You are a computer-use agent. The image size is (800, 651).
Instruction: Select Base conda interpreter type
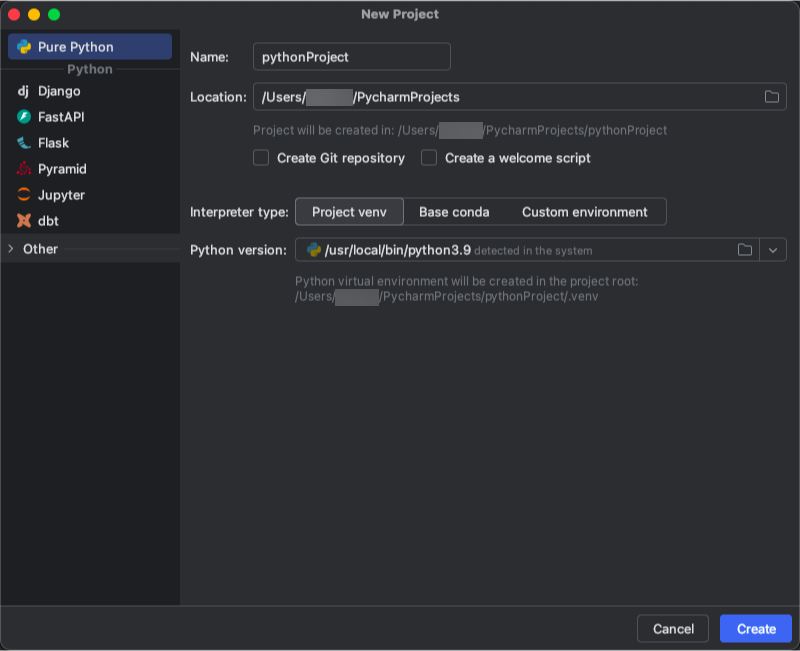tap(454, 212)
